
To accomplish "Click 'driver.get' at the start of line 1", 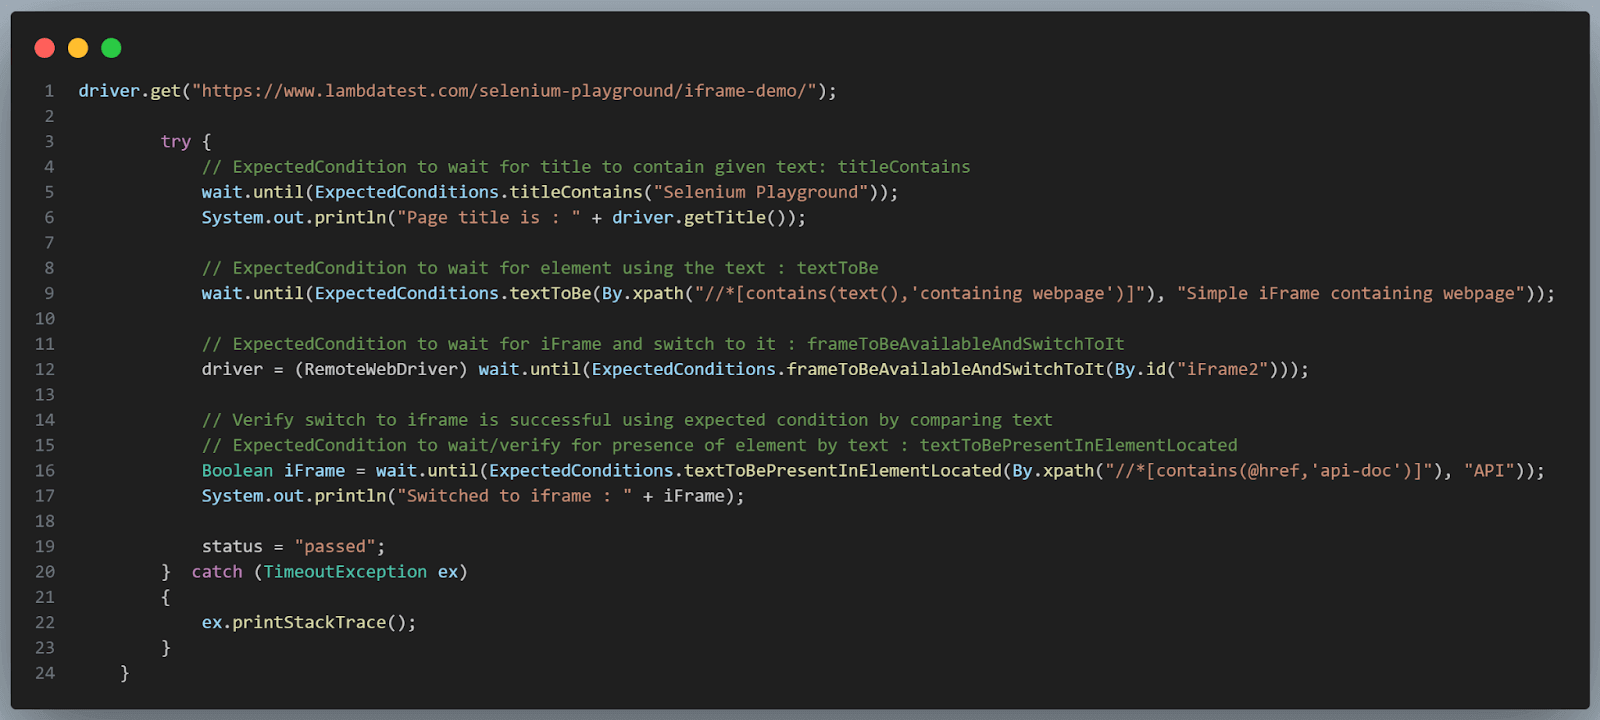I will click(129, 91).
